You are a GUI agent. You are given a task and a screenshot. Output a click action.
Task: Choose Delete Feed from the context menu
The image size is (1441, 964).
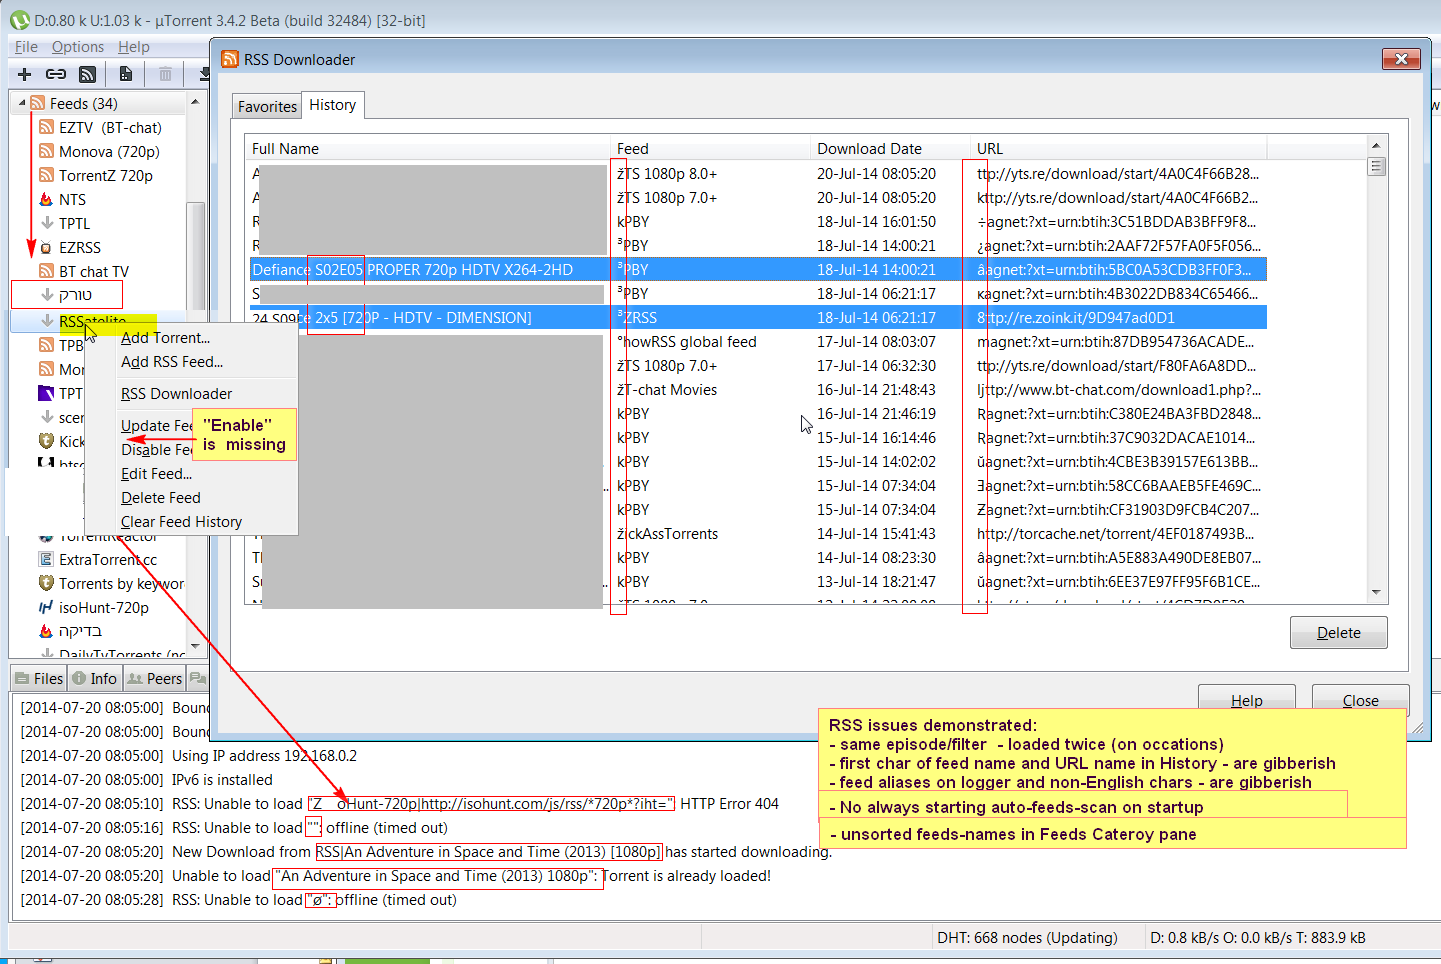click(160, 498)
